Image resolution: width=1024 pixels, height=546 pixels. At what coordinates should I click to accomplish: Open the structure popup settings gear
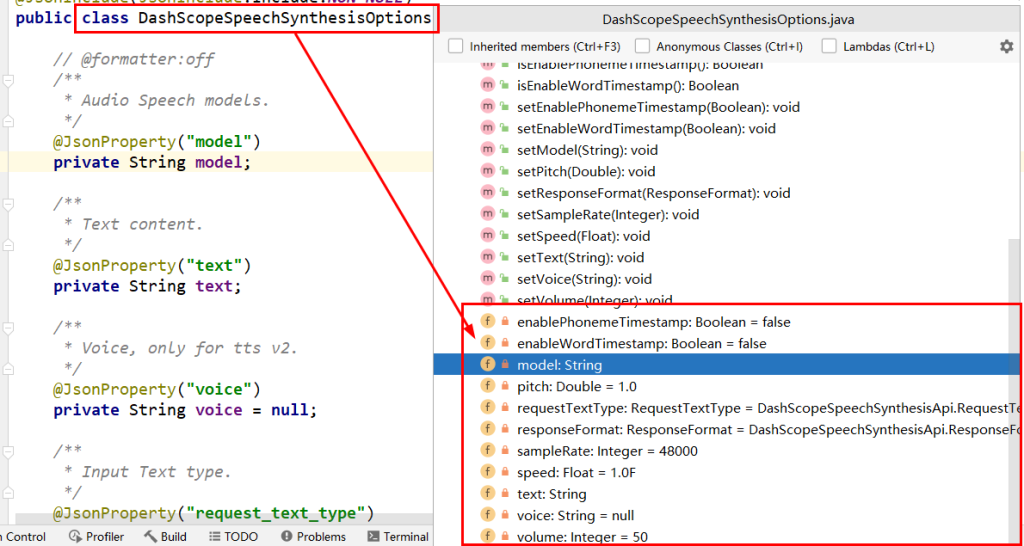click(1006, 46)
